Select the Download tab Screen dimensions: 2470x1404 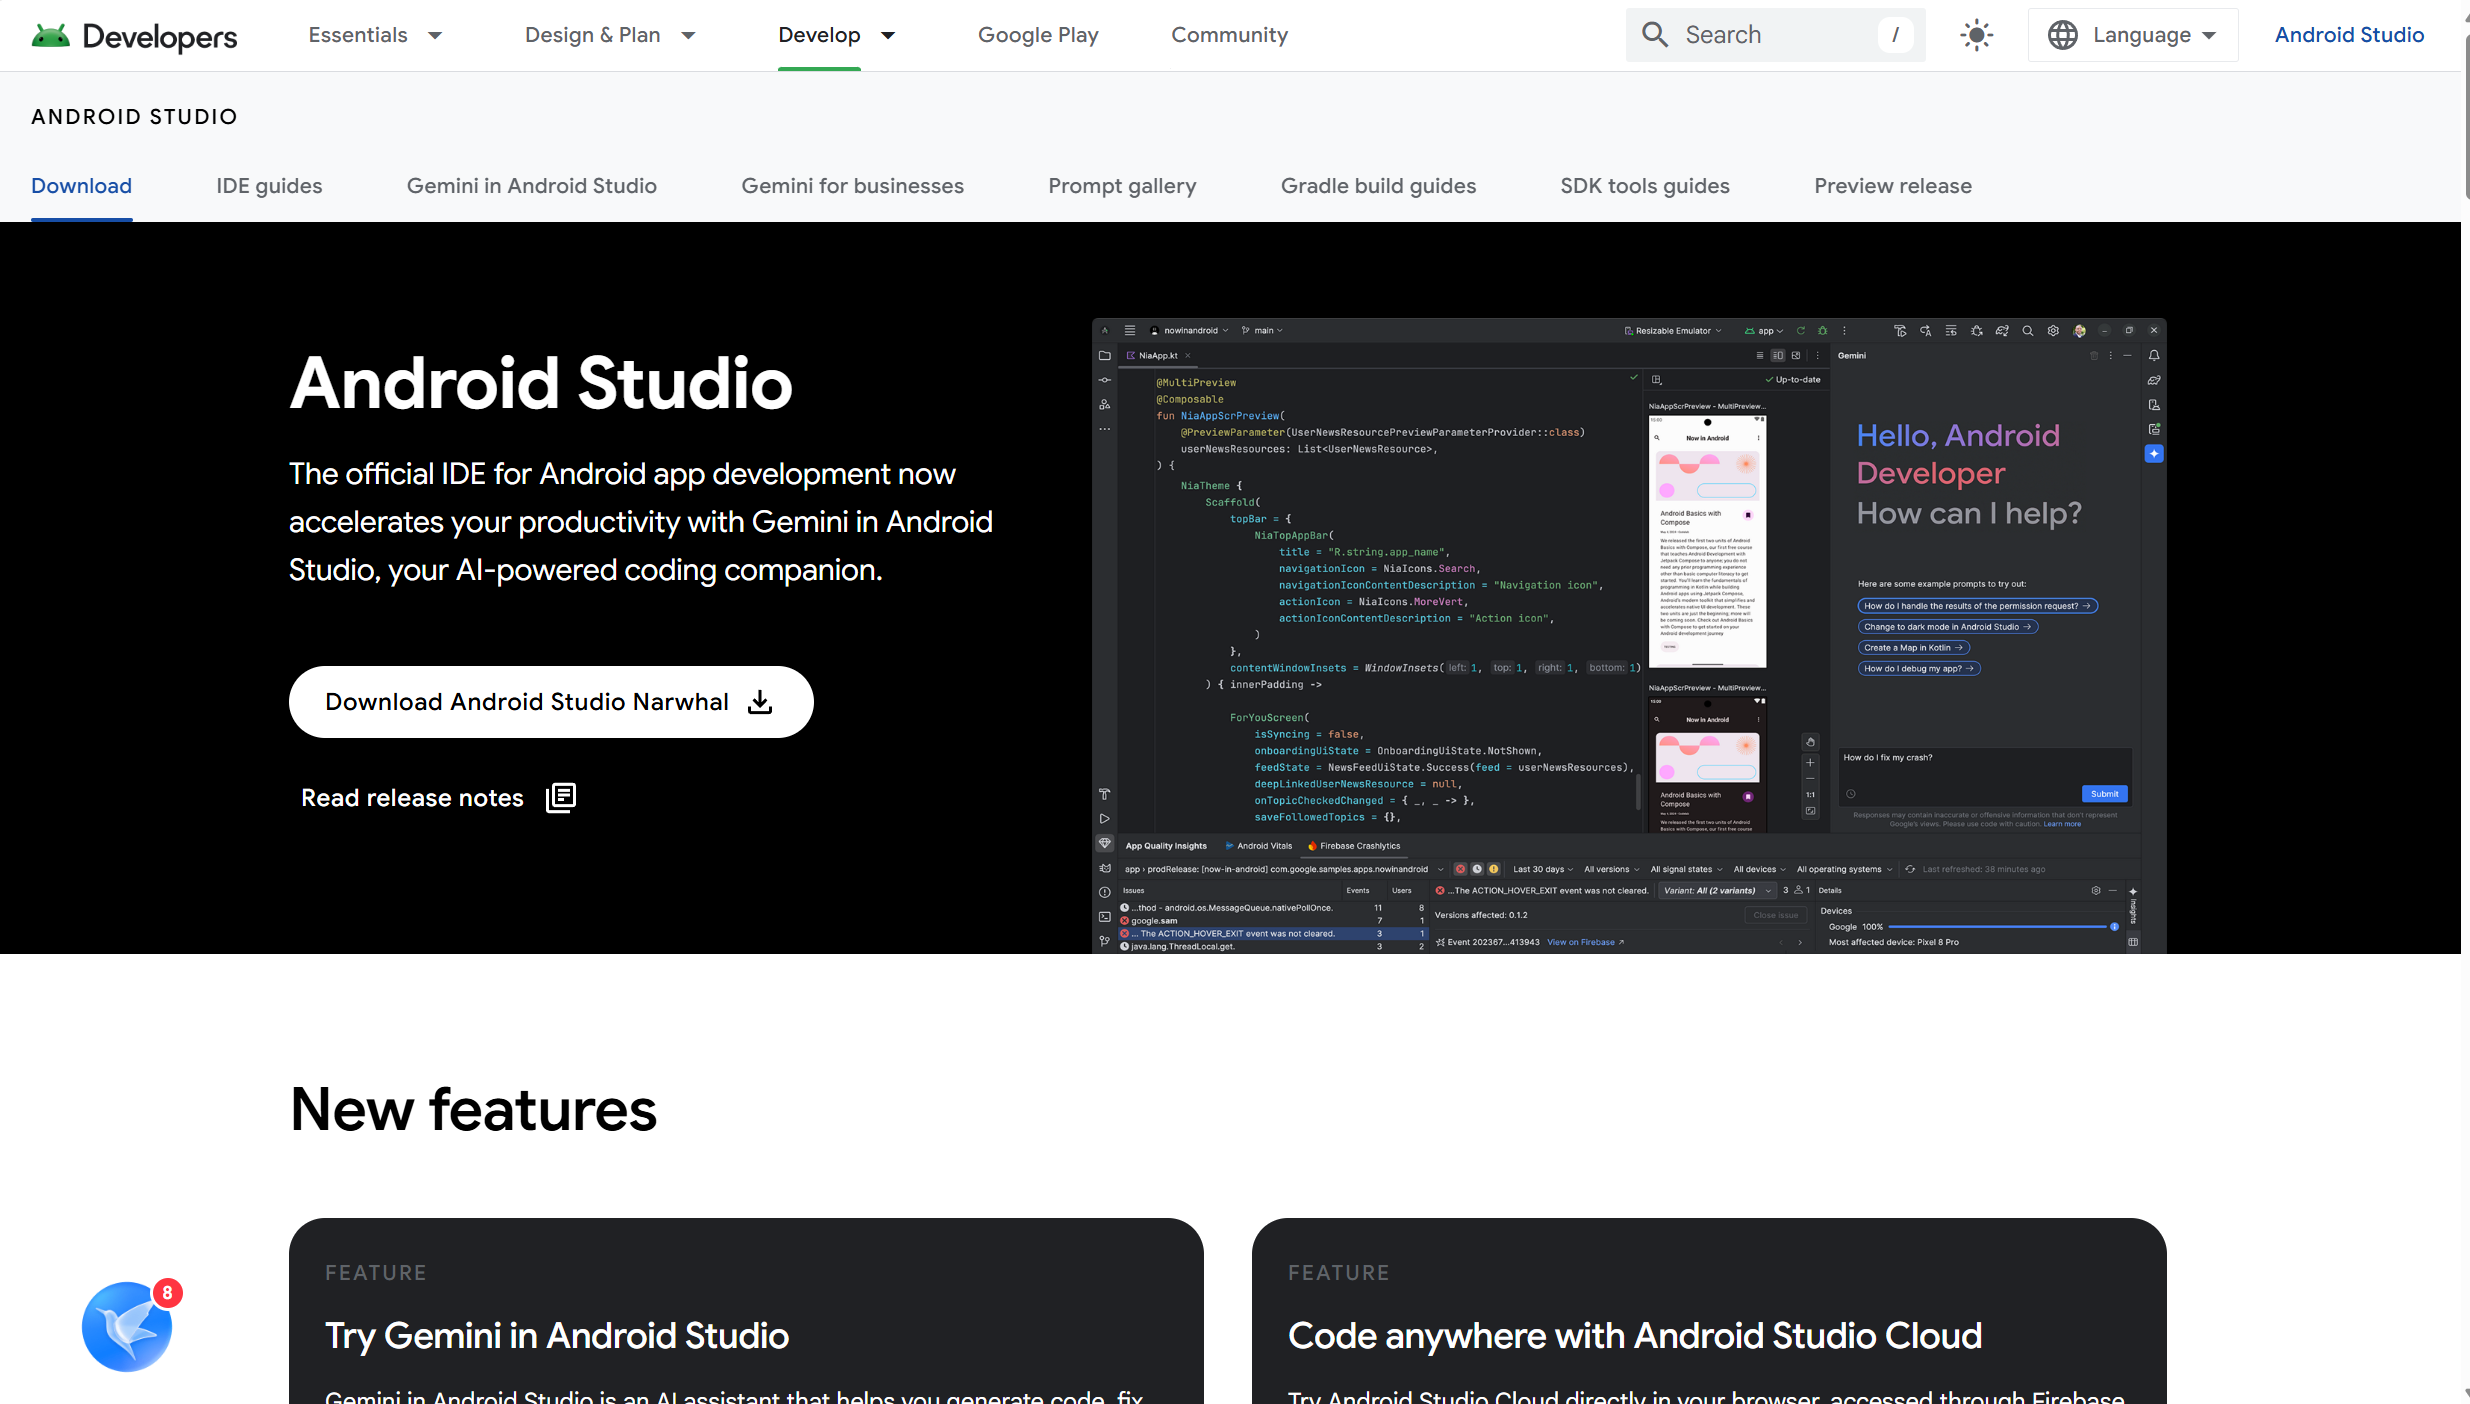pos(82,186)
